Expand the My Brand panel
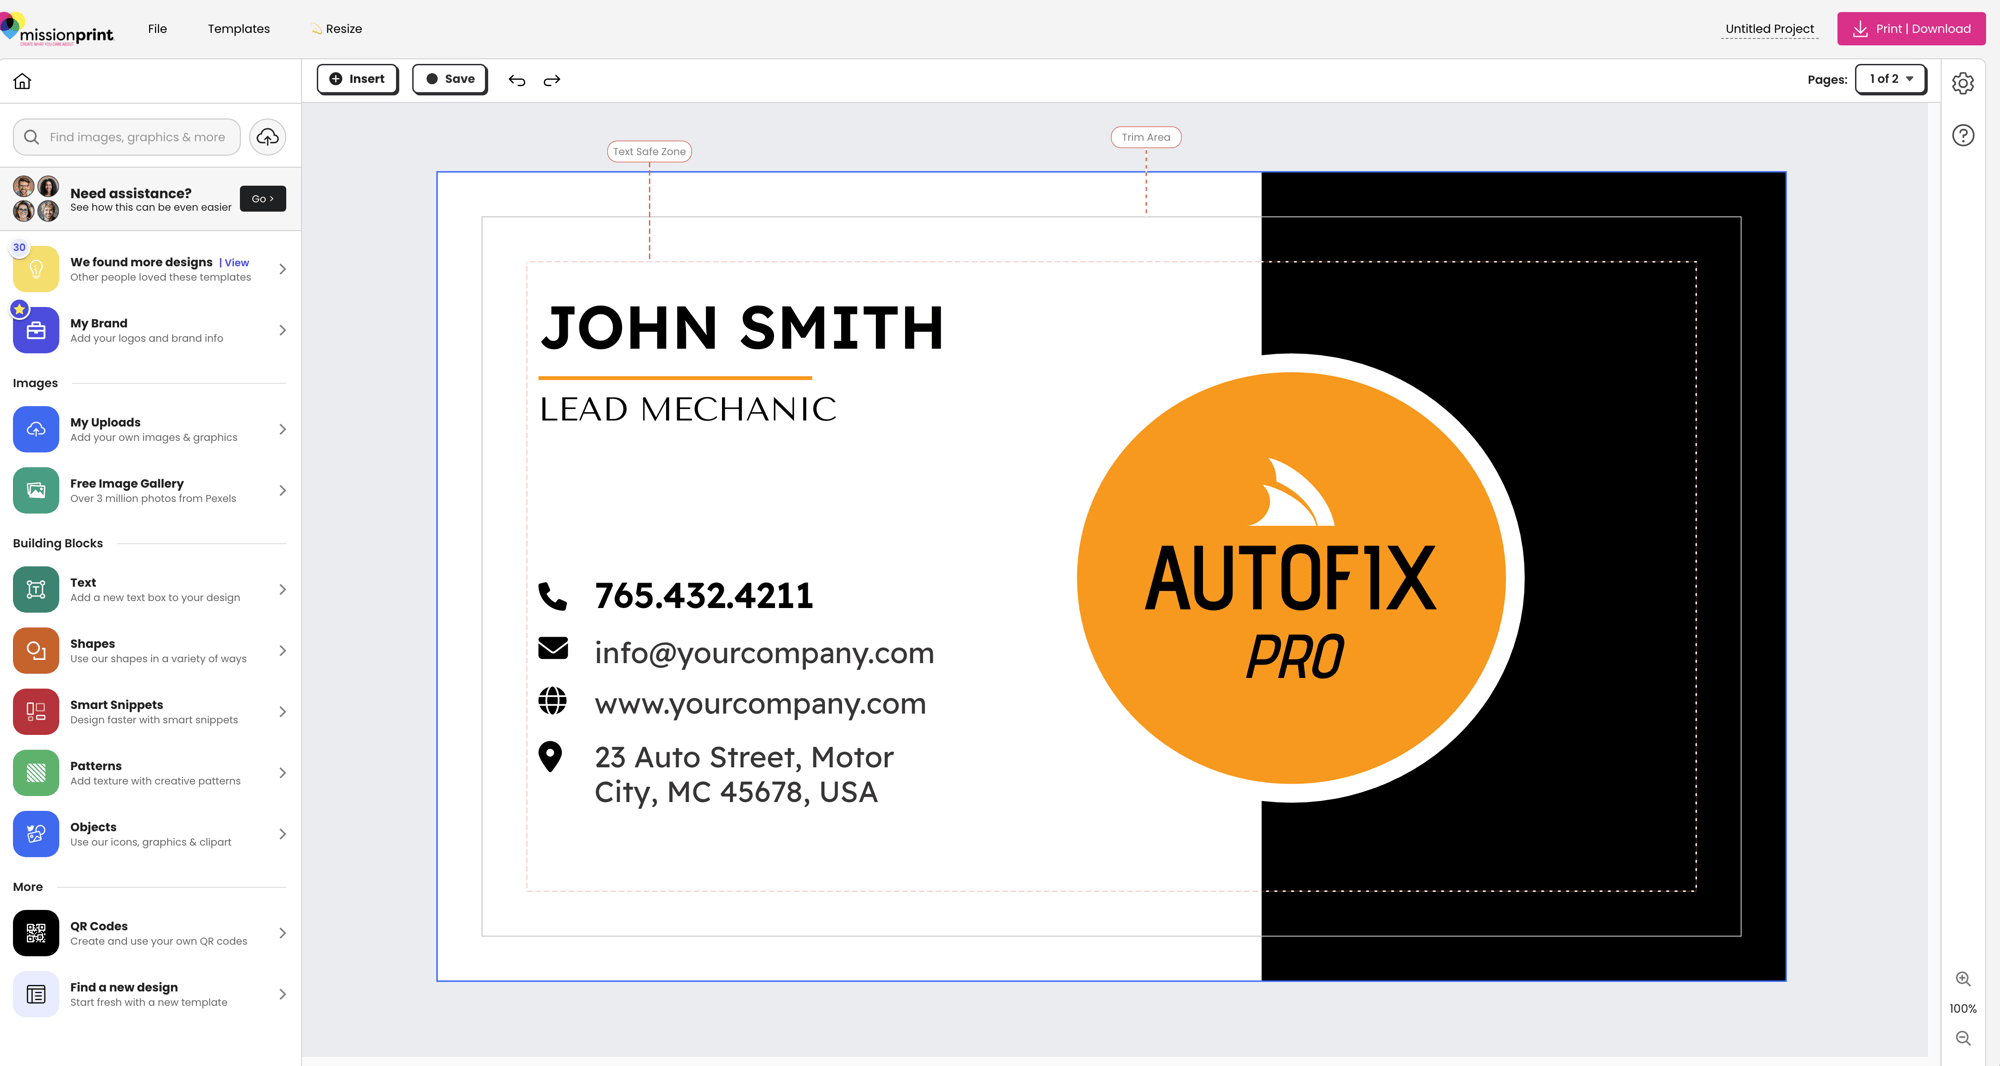Screen dimensions: 2000x1066 (x=150, y=330)
